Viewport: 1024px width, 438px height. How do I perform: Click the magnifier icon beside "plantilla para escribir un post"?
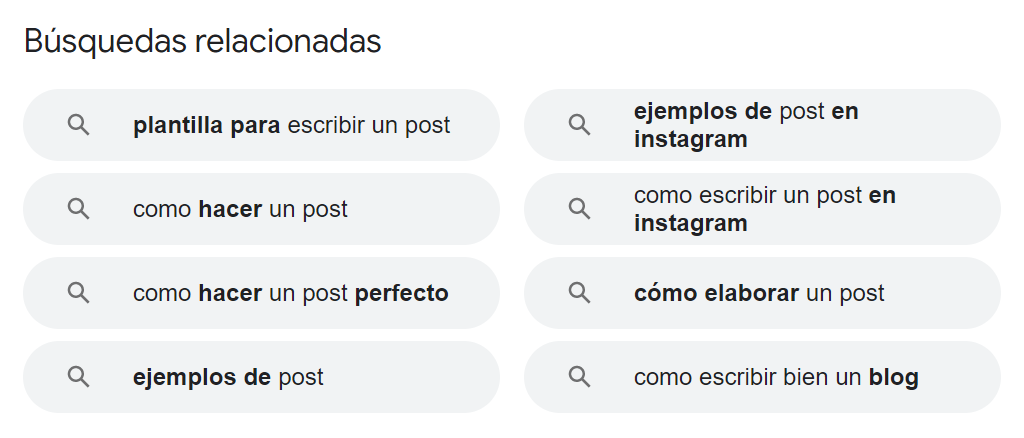pos(78,125)
